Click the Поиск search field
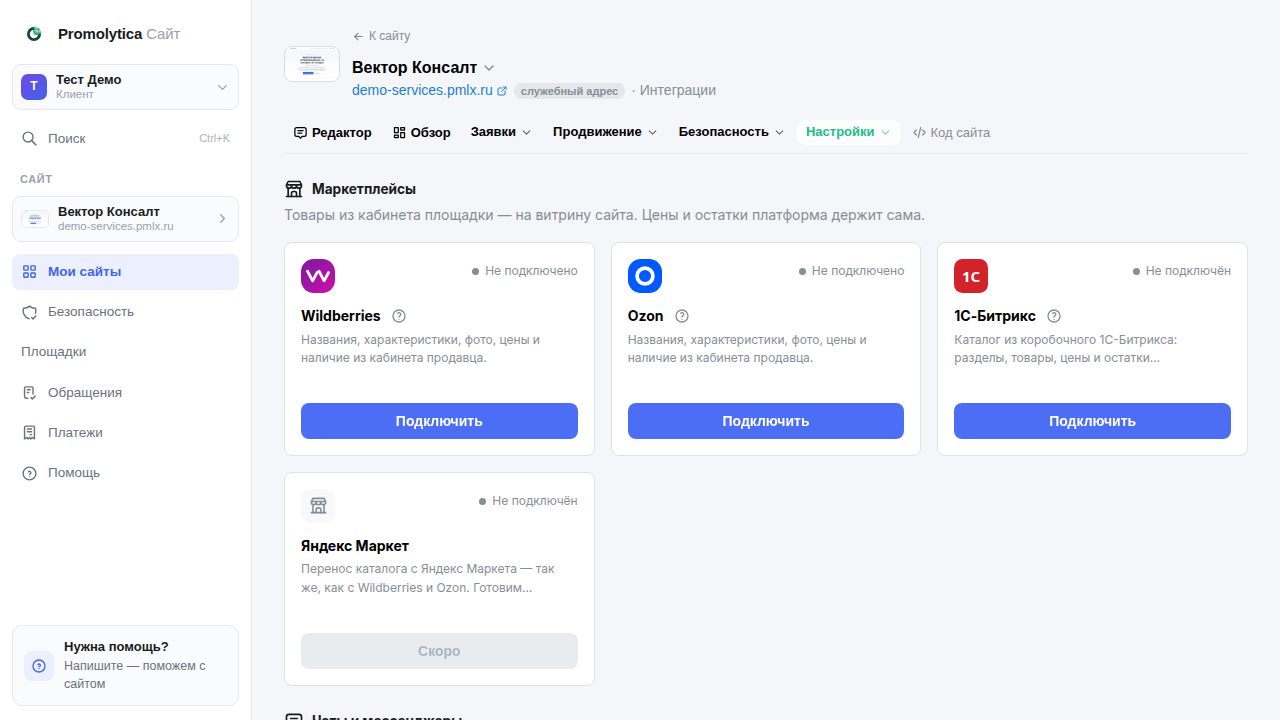The image size is (1280, 720). tap(125, 139)
